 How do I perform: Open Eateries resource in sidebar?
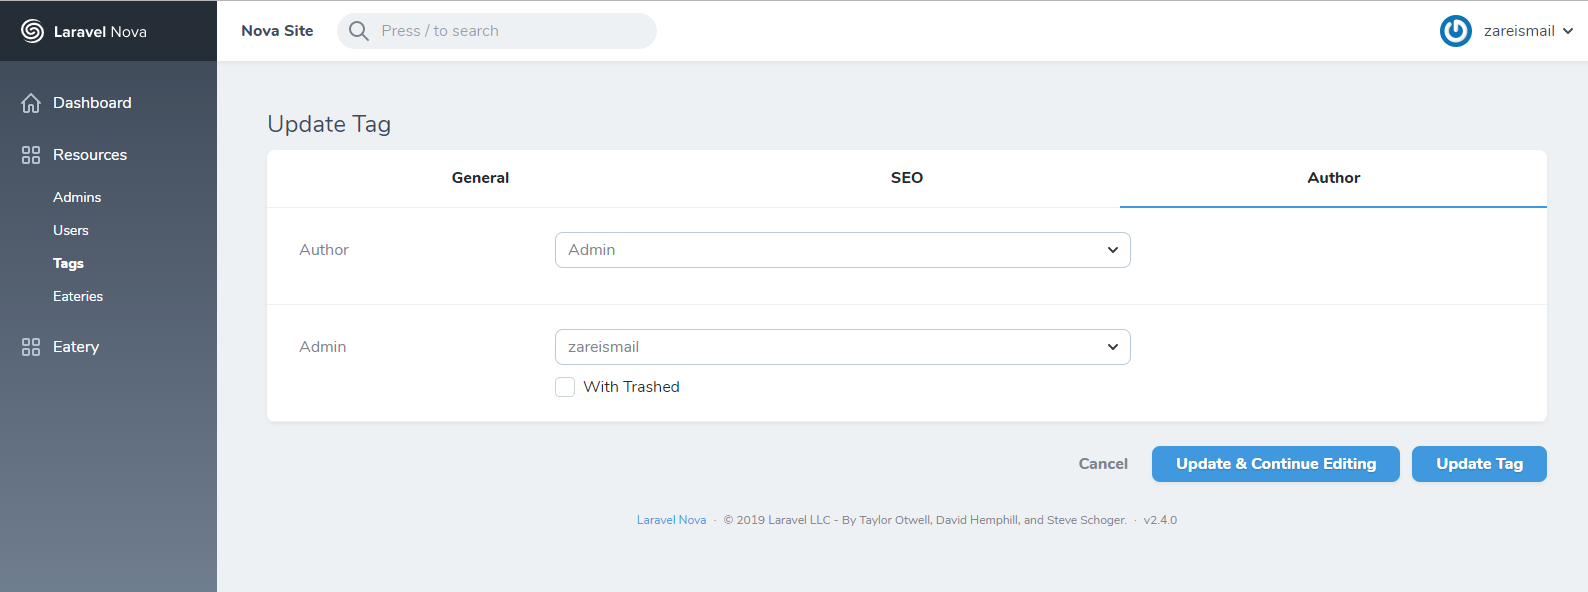click(x=78, y=296)
